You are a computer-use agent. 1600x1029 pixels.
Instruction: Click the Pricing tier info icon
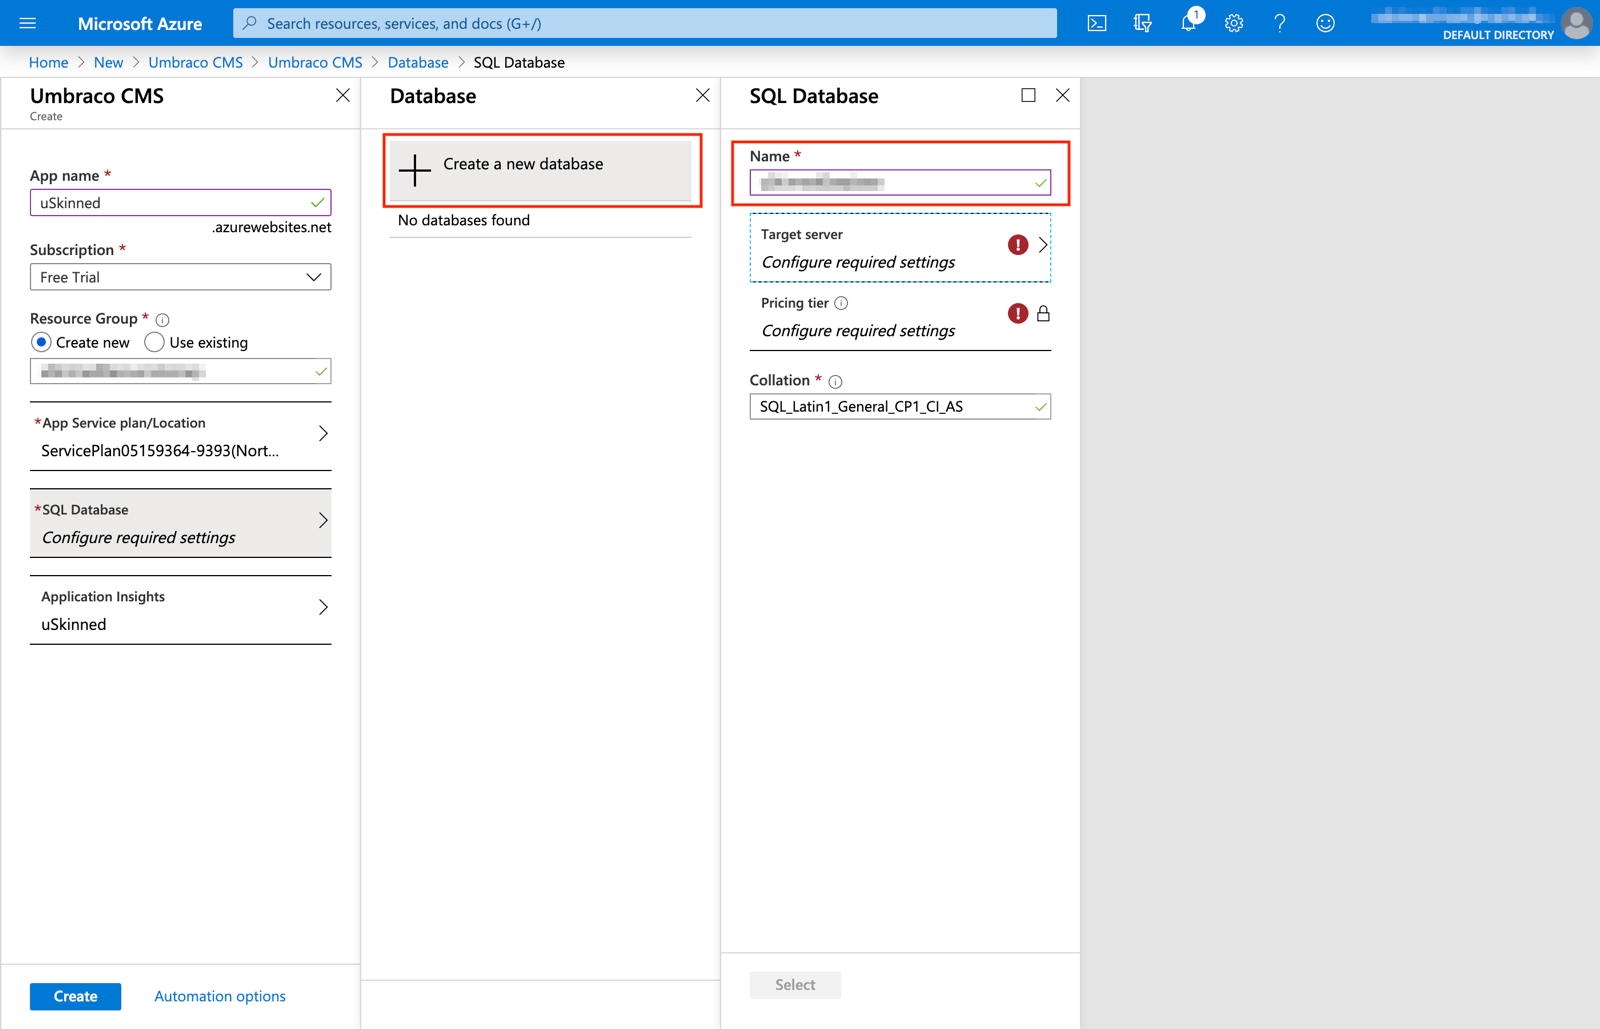[x=841, y=303]
